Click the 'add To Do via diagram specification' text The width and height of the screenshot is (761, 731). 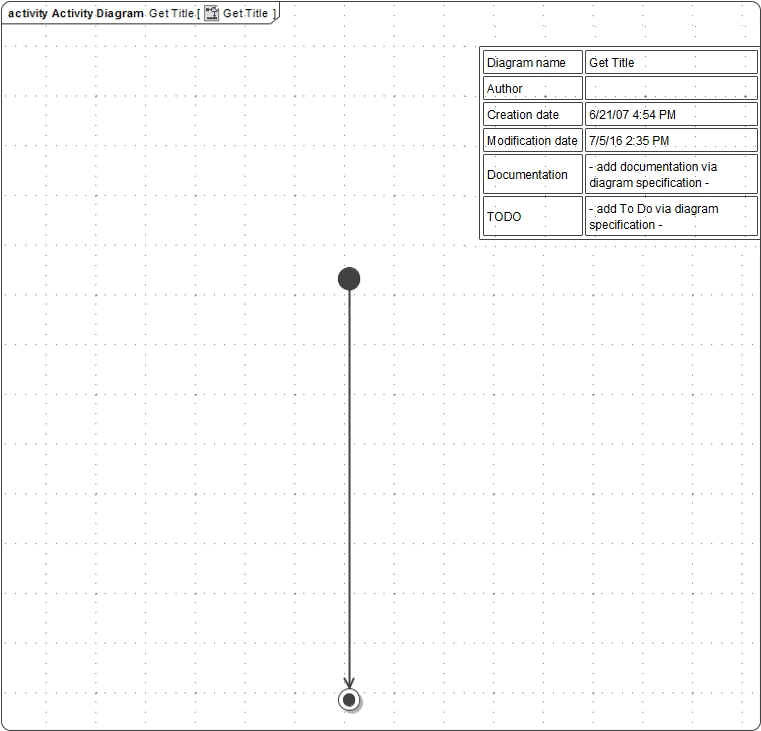tap(653, 216)
